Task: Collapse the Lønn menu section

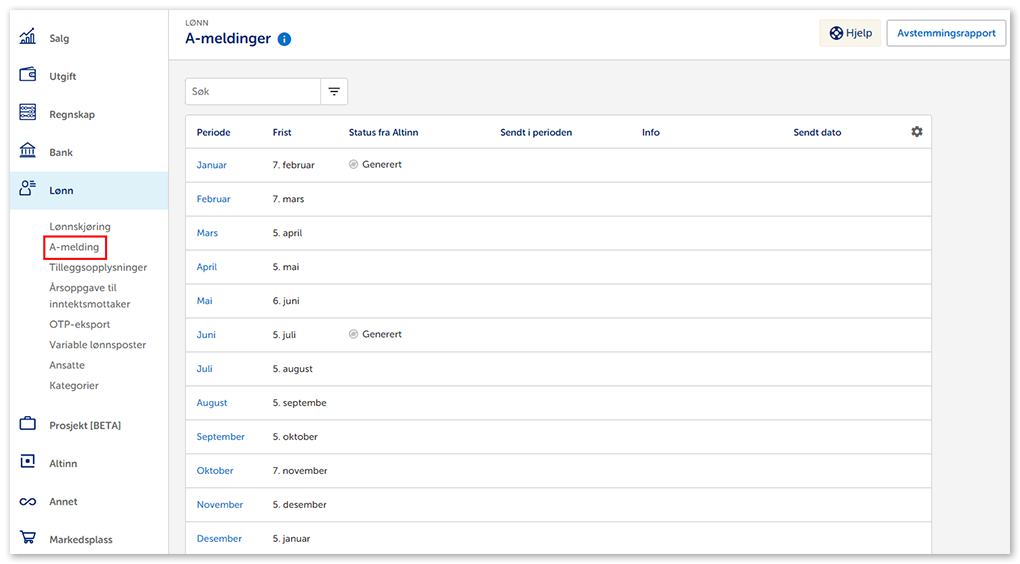Action: click(x=61, y=190)
